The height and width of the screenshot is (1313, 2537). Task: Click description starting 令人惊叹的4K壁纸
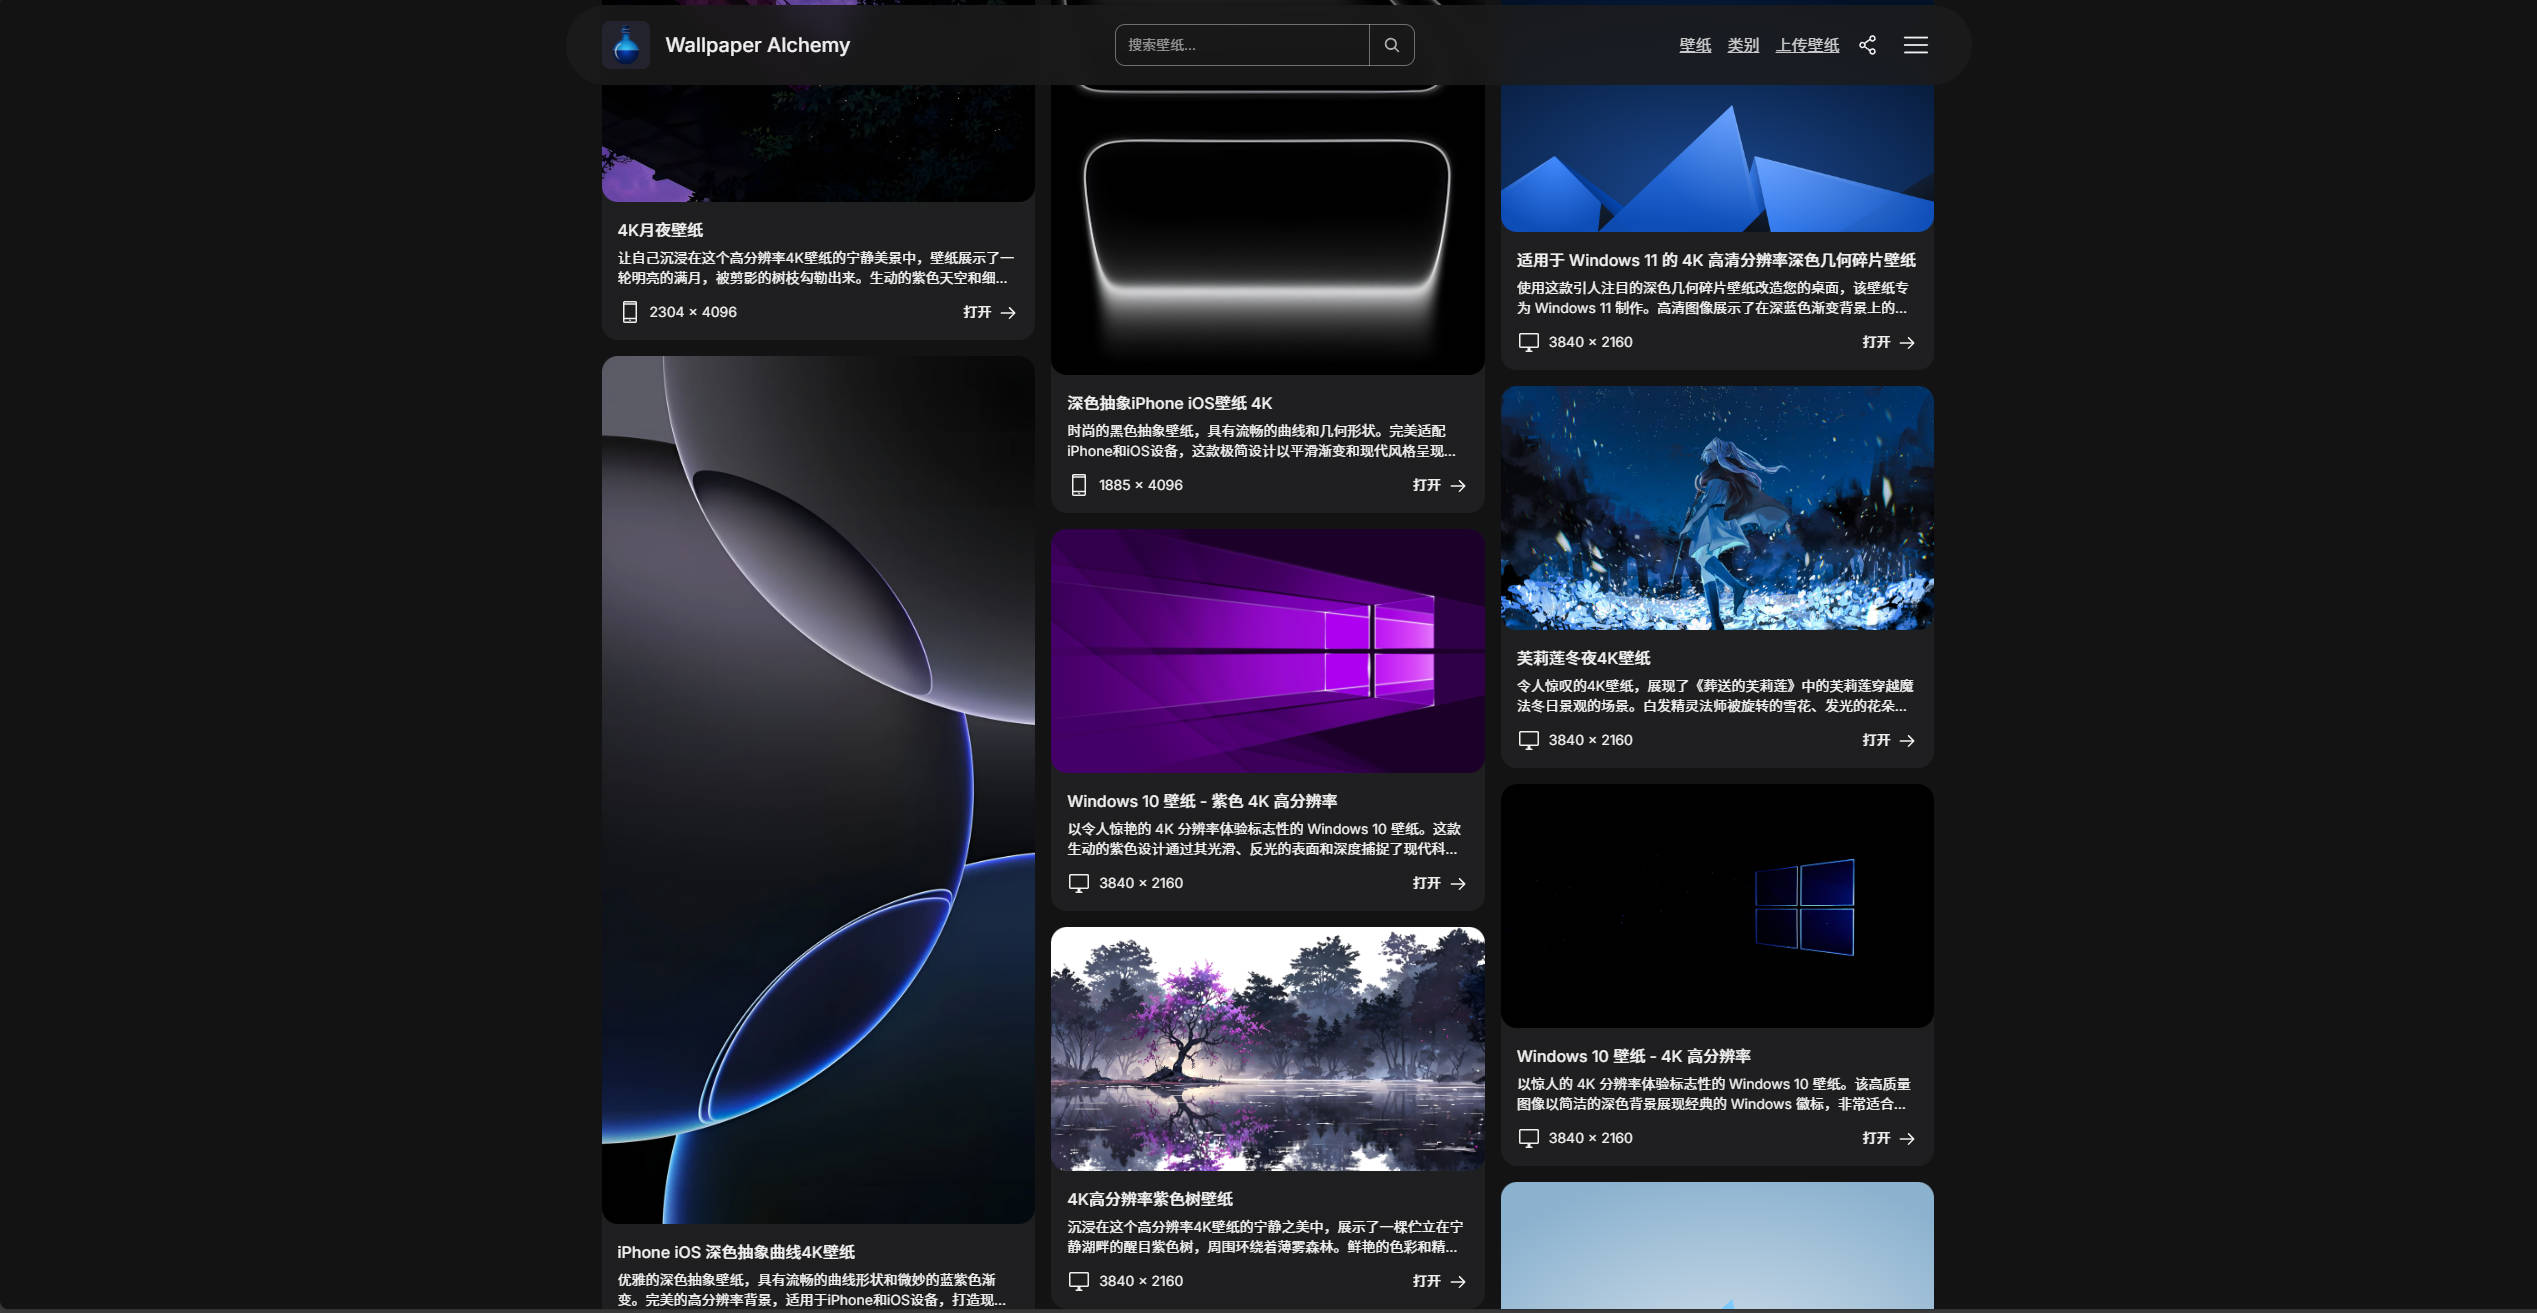pyautogui.click(x=1715, y=696)
